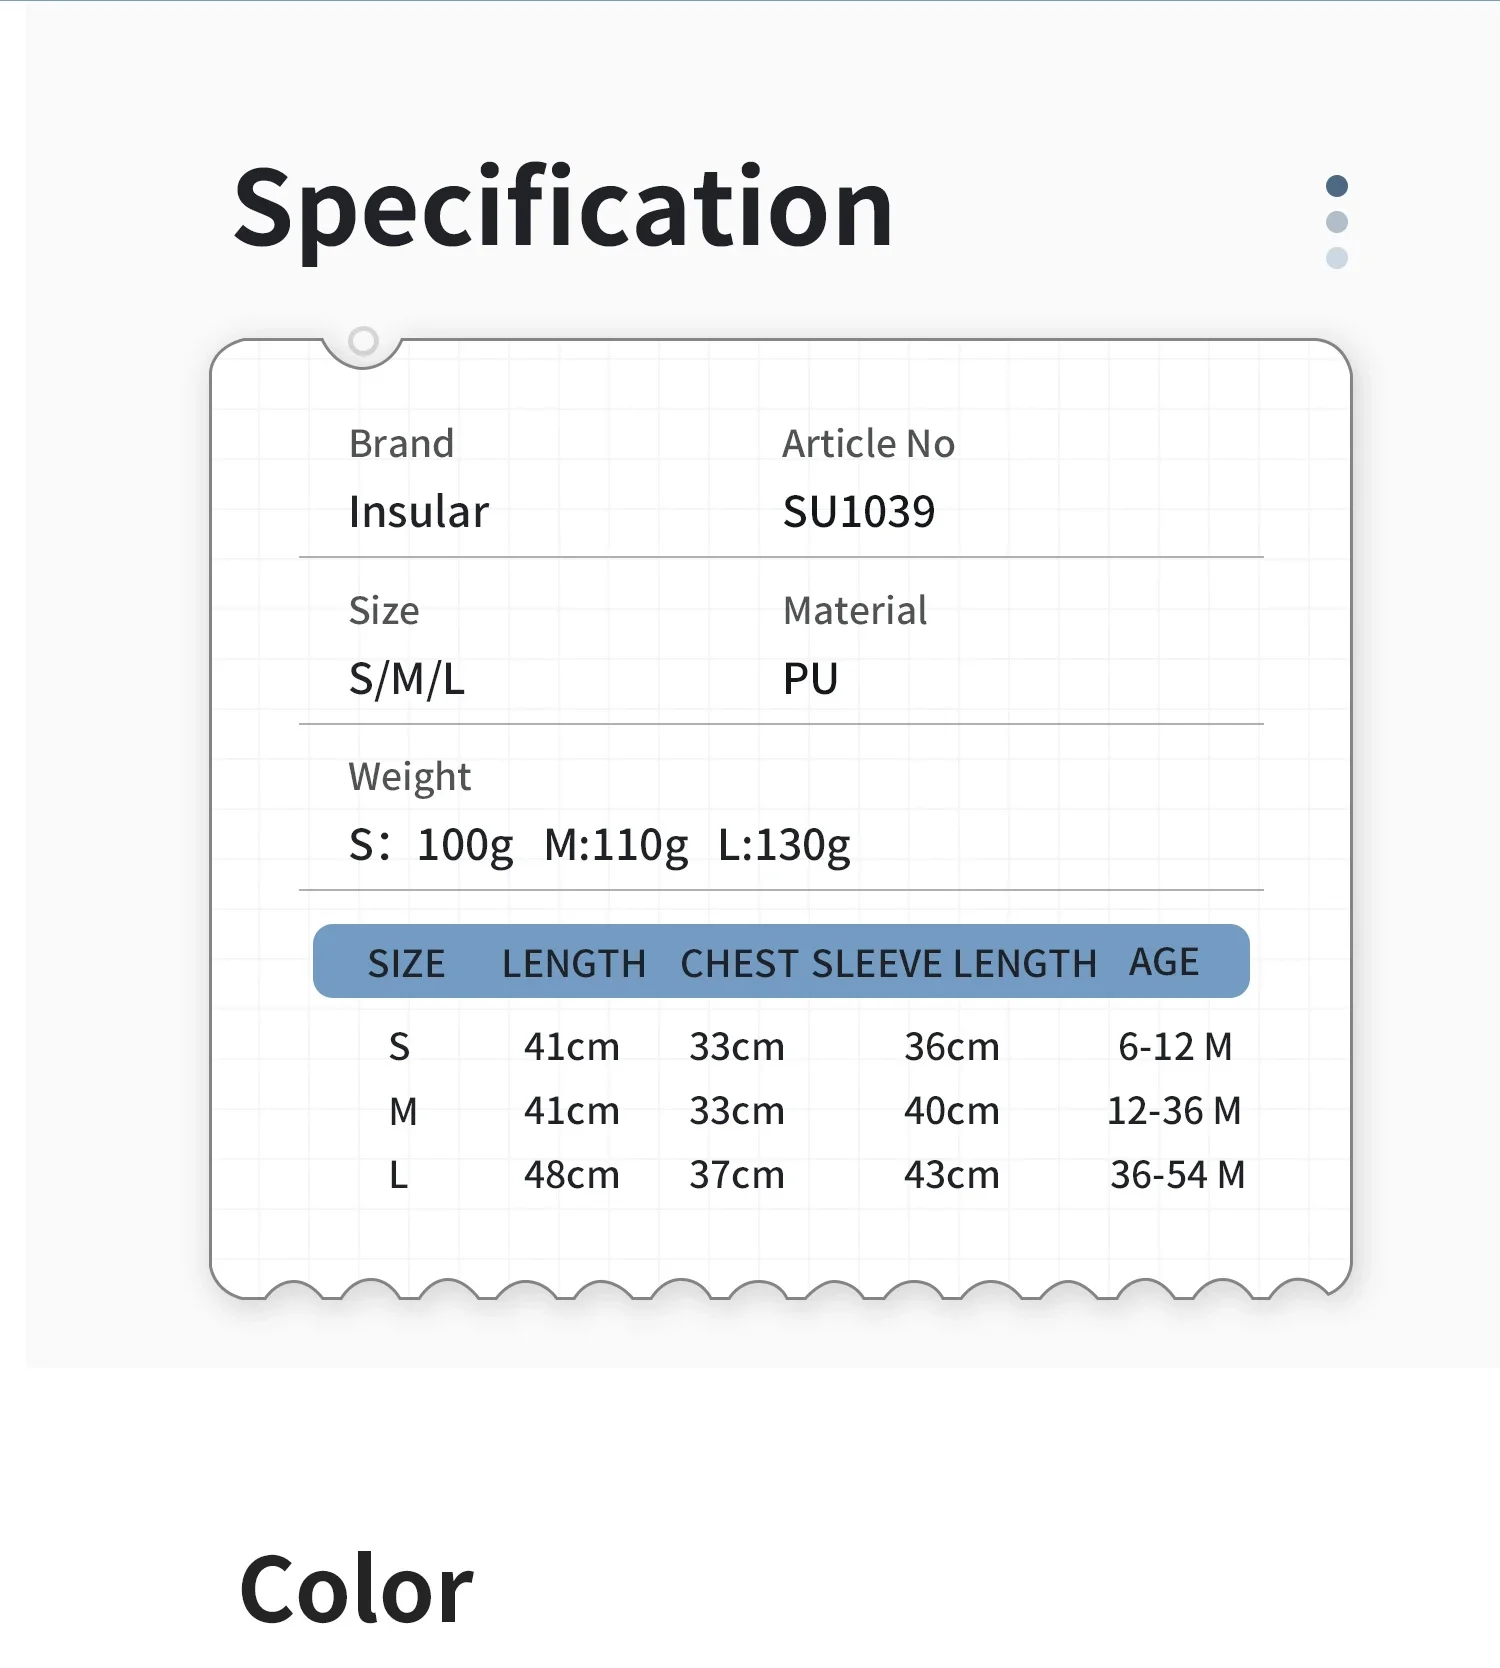
Task: Click the S/M/L size value
Action: tap(407, 680)
